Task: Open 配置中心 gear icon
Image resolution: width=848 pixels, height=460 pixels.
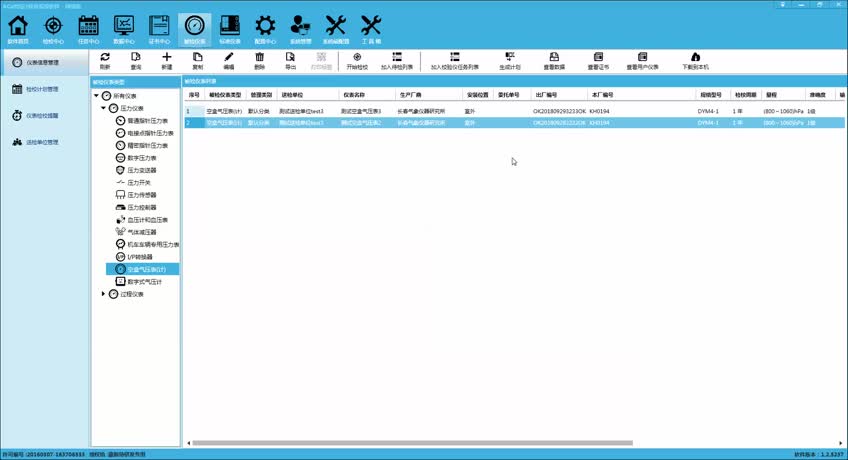Action: click(x=265, y=28)
